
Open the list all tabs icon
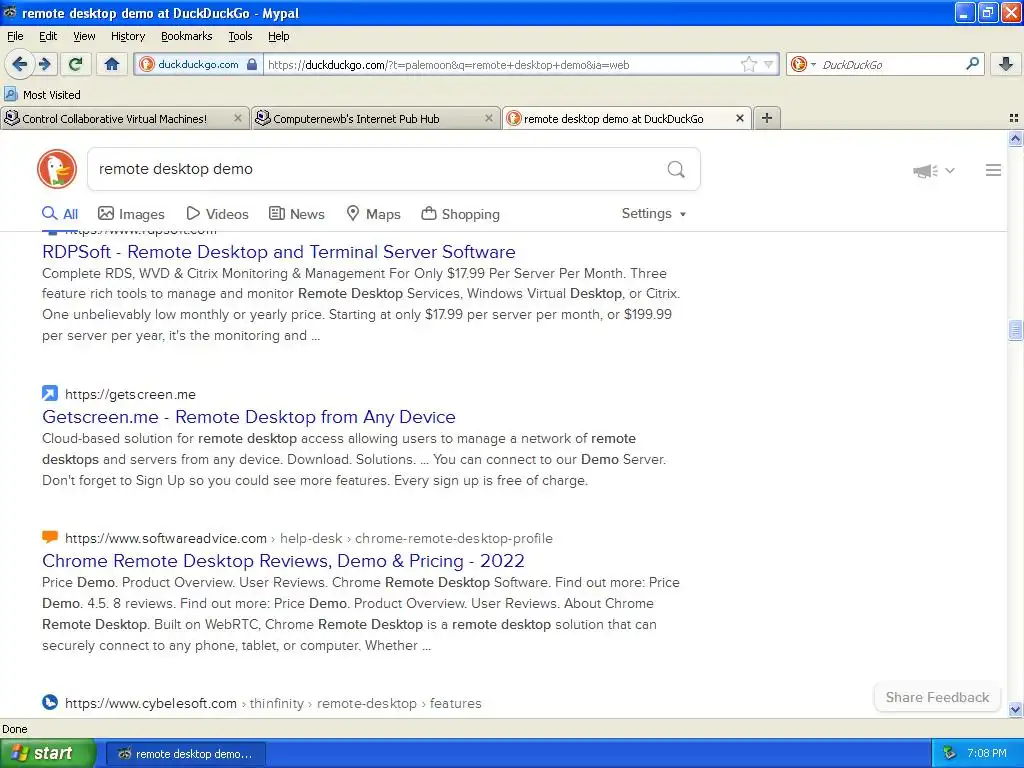click(x=1014, y=118)
